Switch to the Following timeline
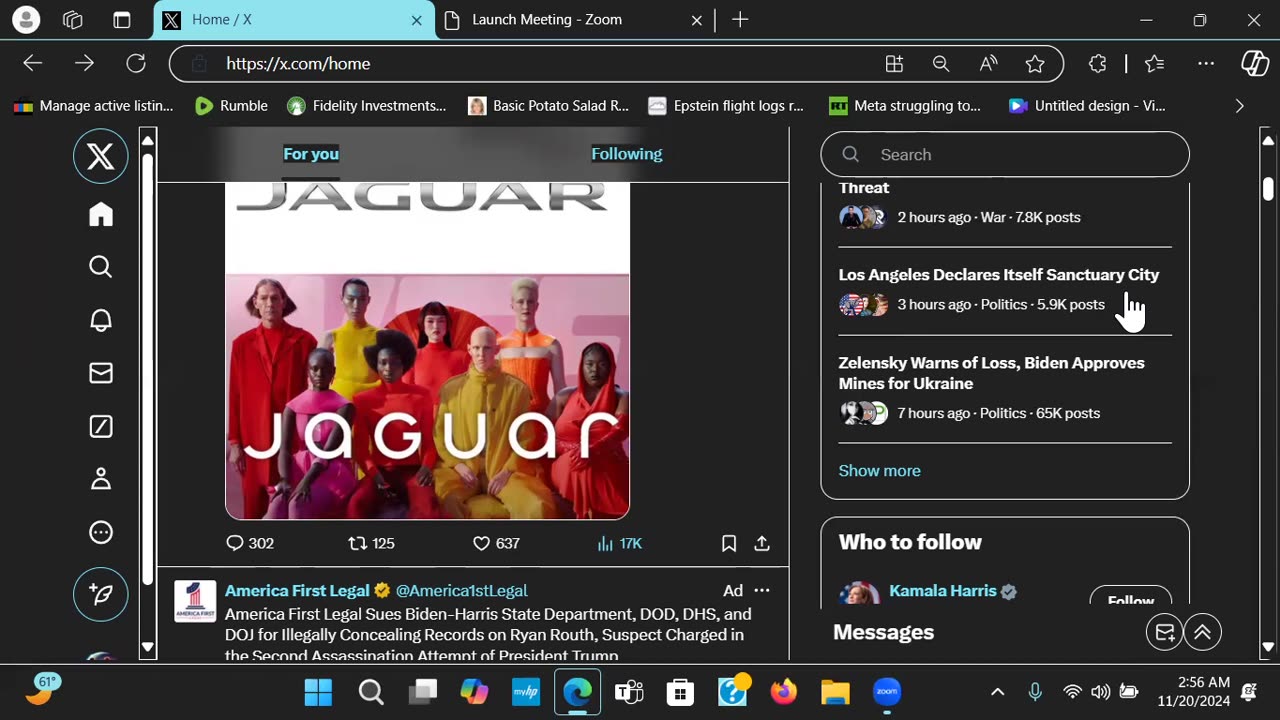This screenshot has height=720, width=1280. coord(627,154)
